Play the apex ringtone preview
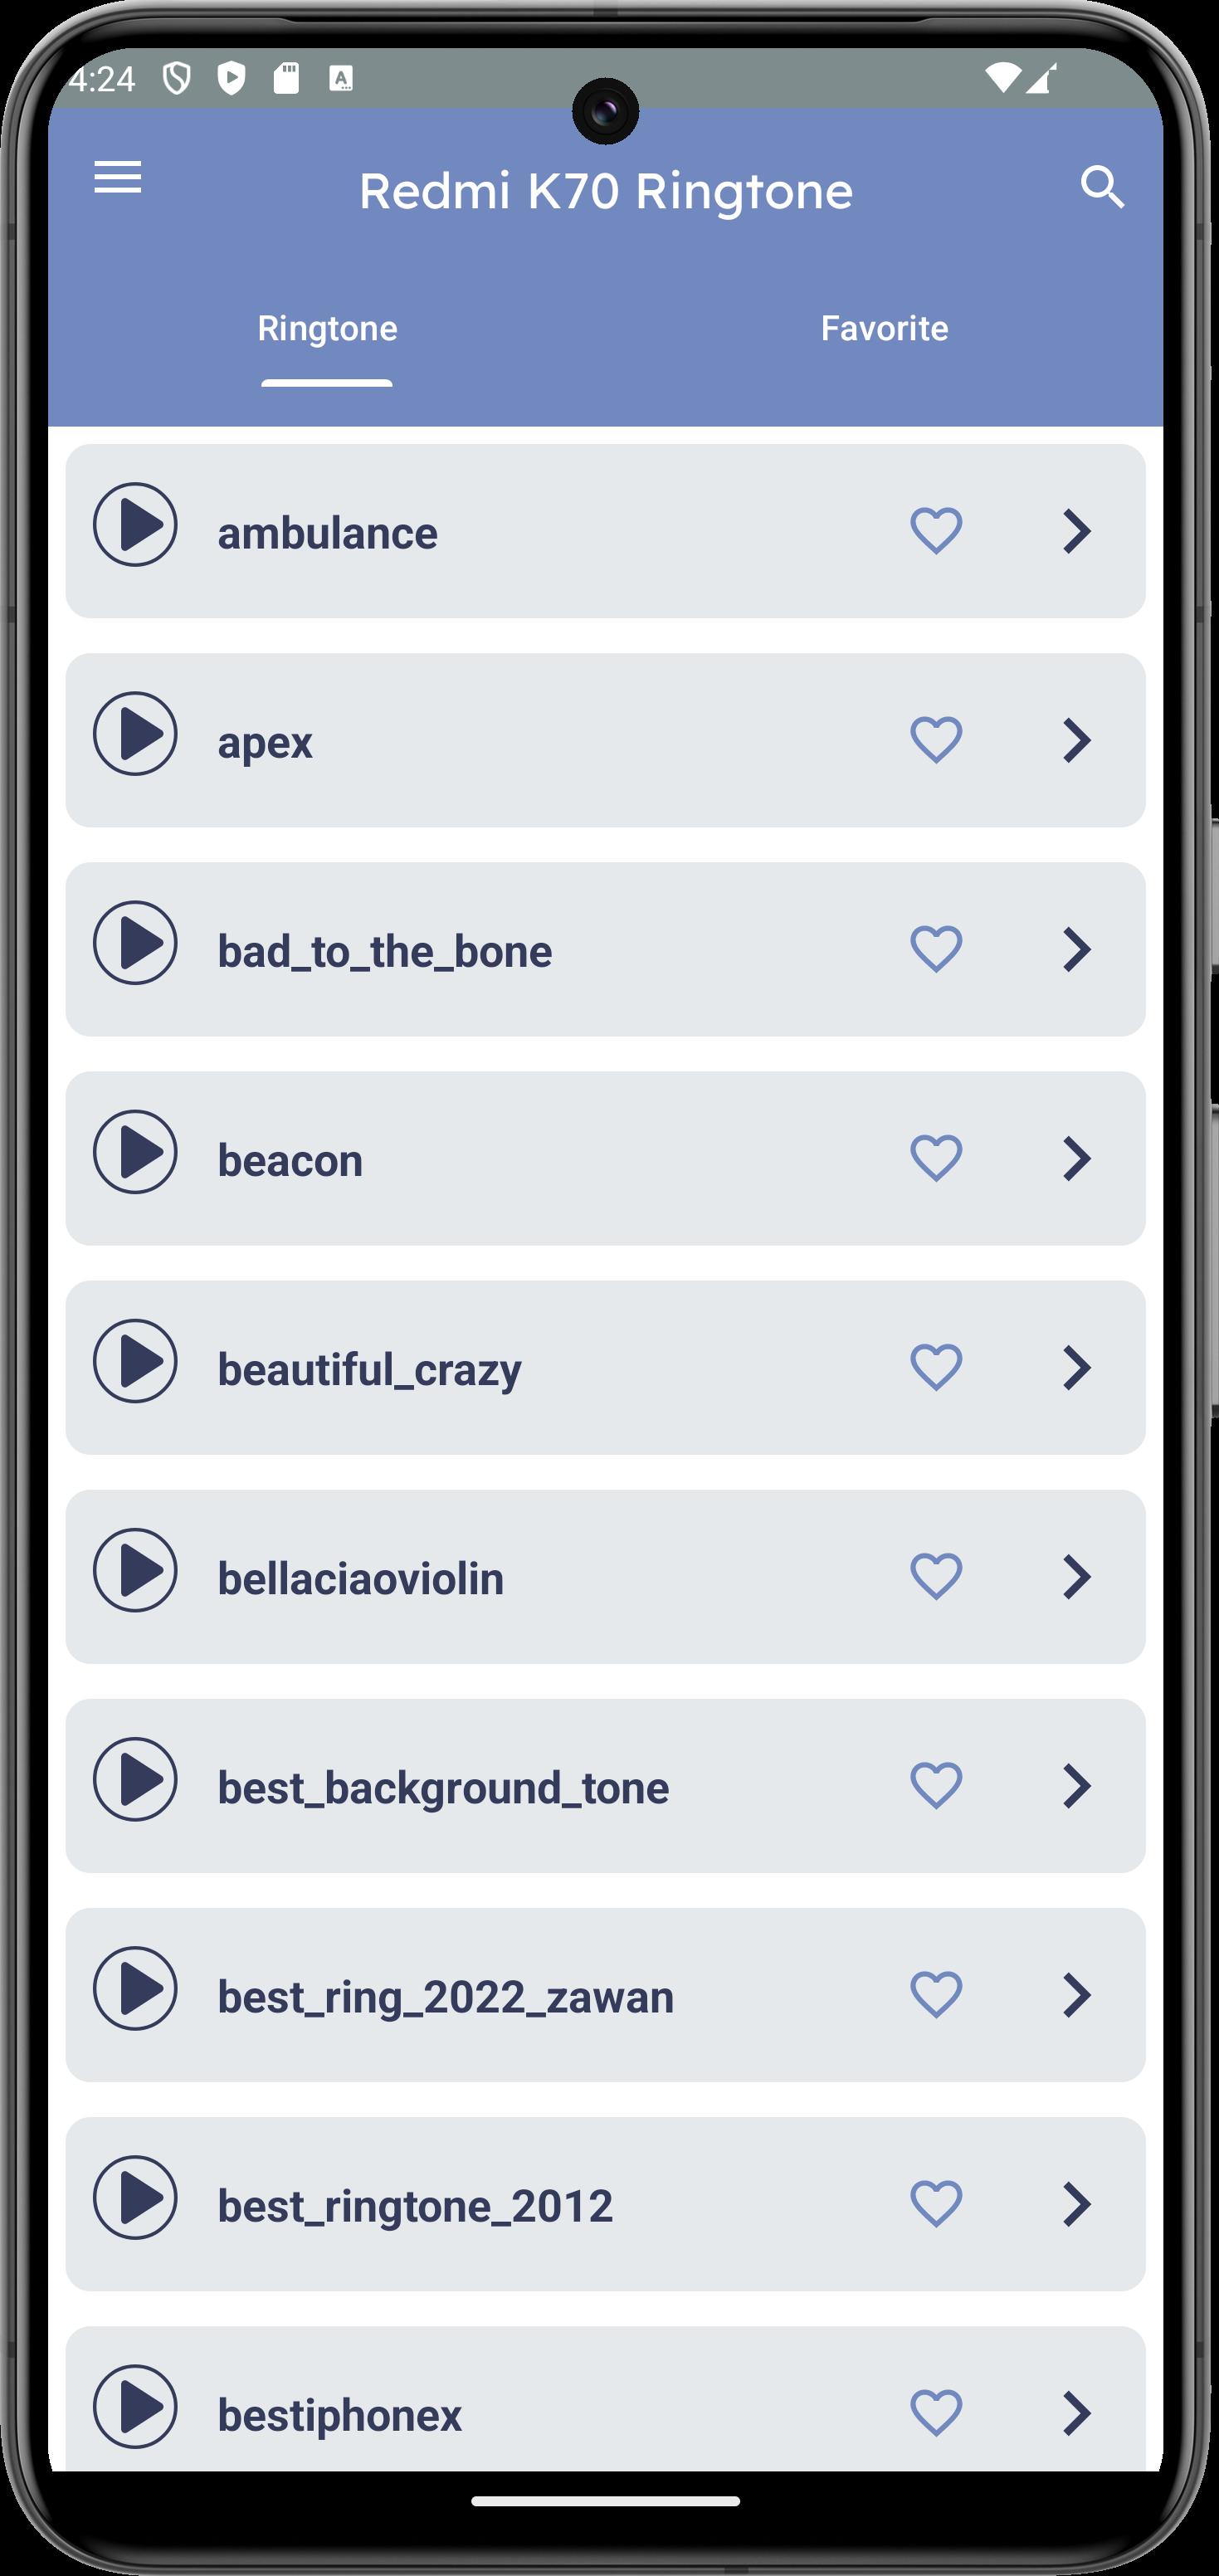Image resolution: width=1219 pixels, height=2576 pixels. coord(135,734)
